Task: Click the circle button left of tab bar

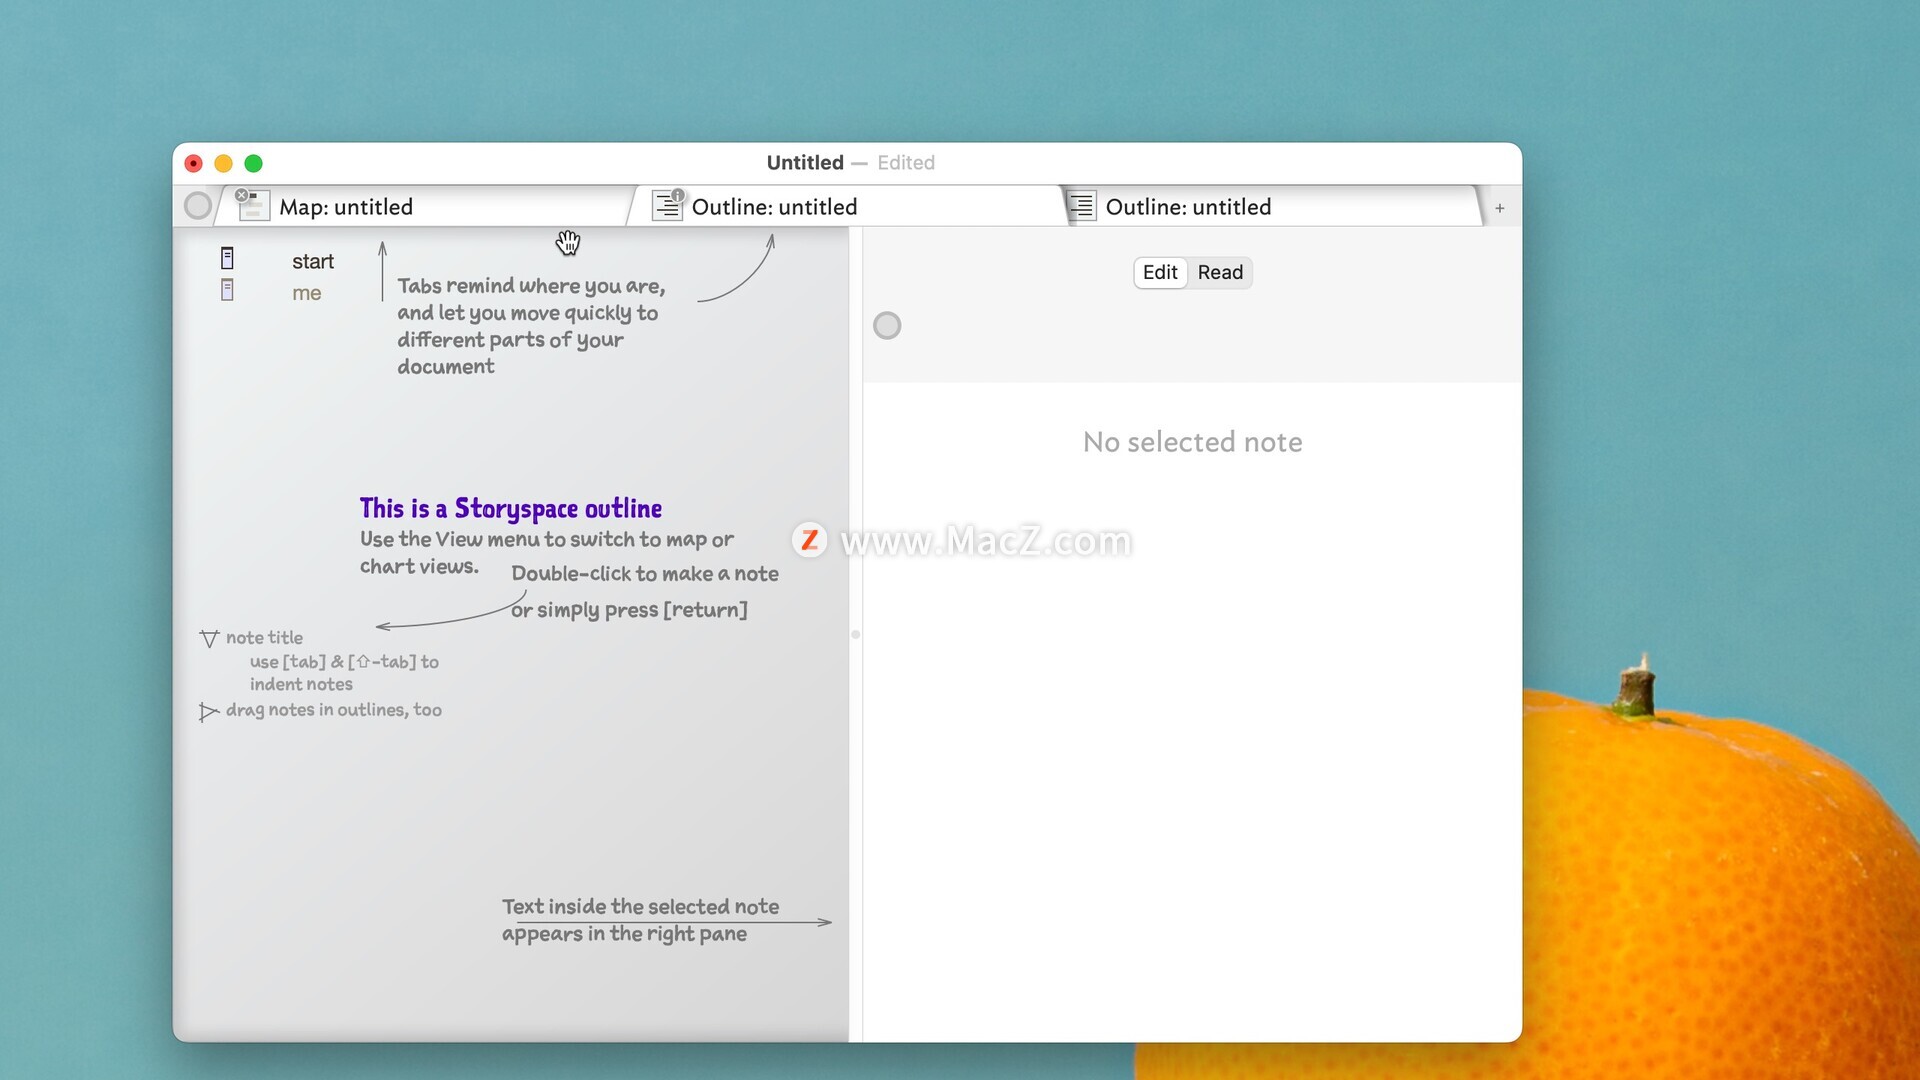Action: point(198,206)
